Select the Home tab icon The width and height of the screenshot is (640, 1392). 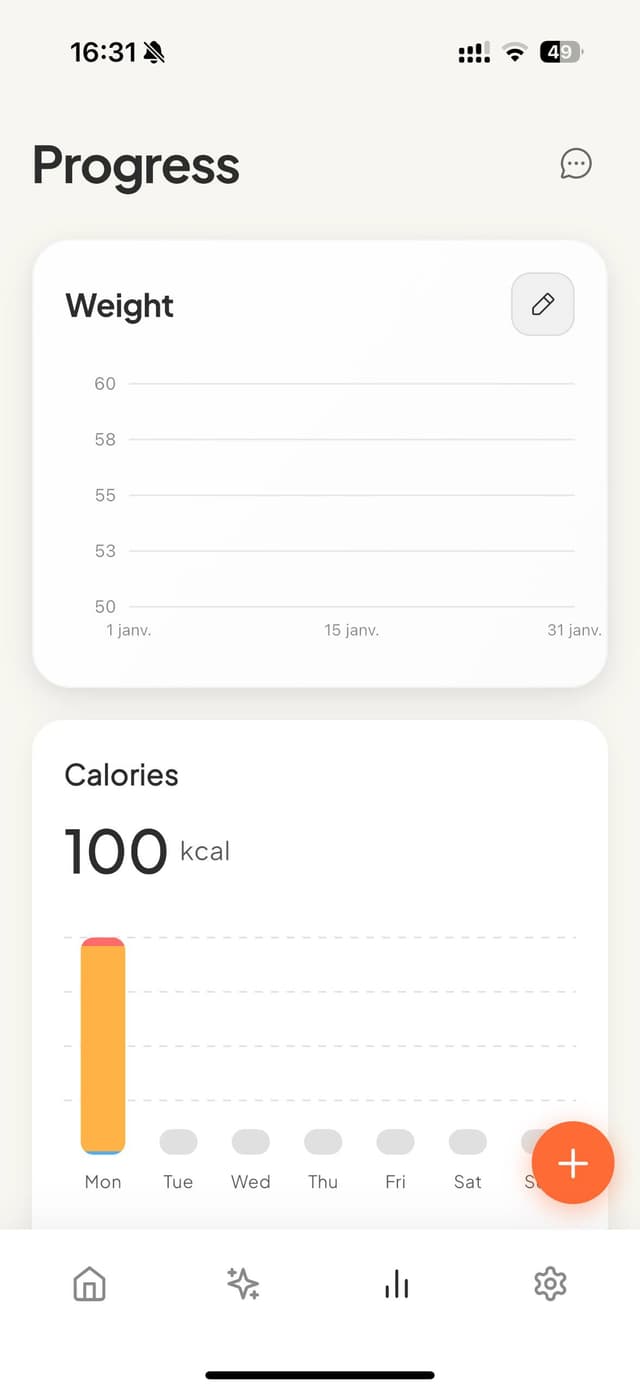88,1284
